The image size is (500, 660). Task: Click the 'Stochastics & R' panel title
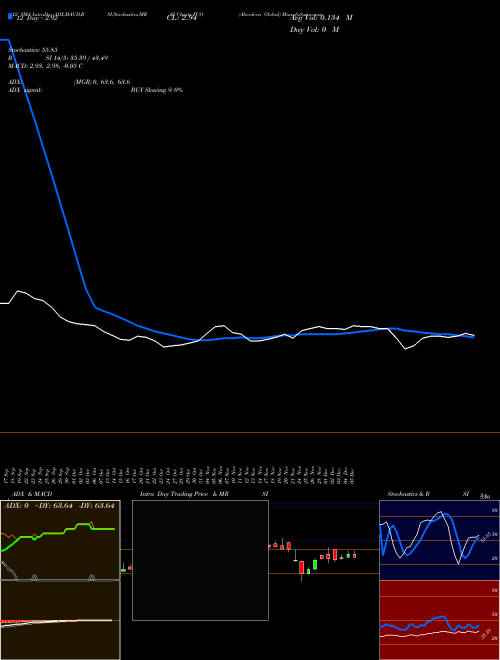pyautogui.click(x=408, y=494)
